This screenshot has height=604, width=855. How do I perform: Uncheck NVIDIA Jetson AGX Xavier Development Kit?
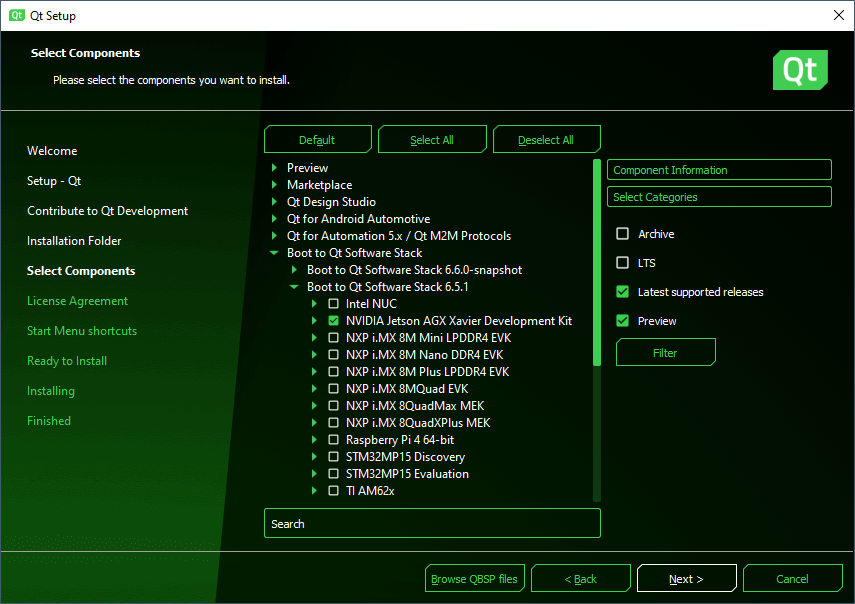pyautogui.click(x=334, y=321)
